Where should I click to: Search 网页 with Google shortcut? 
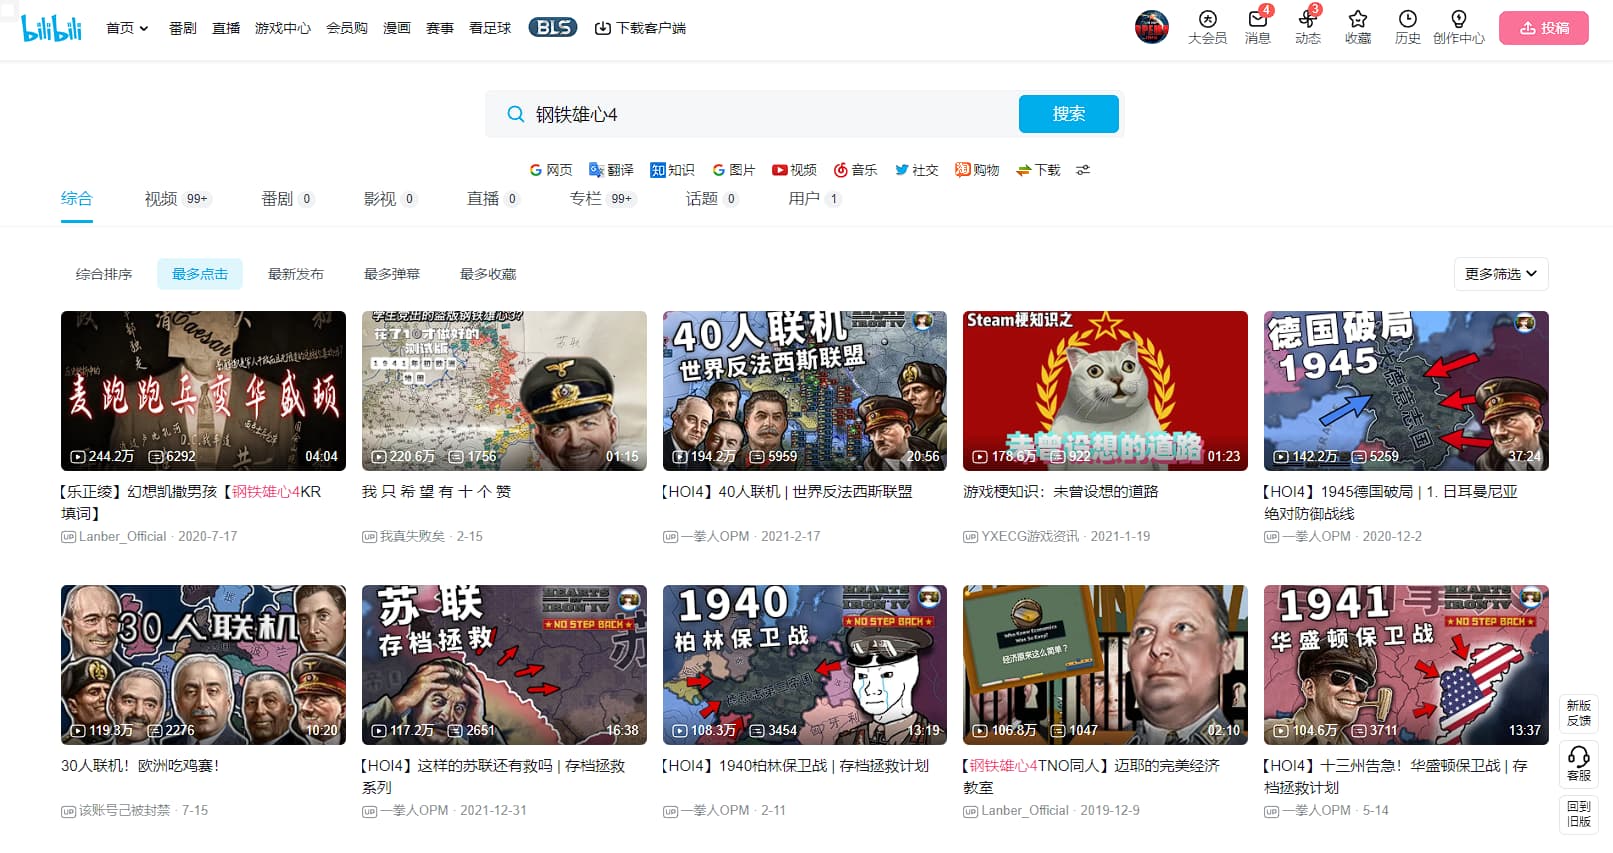click(551, 170)
